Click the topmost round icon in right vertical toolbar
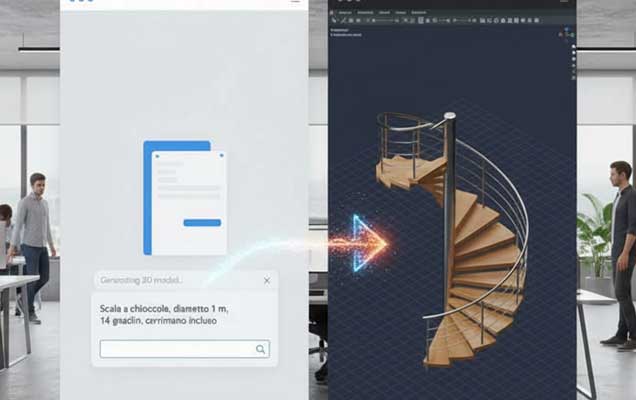 coord(572,48)
